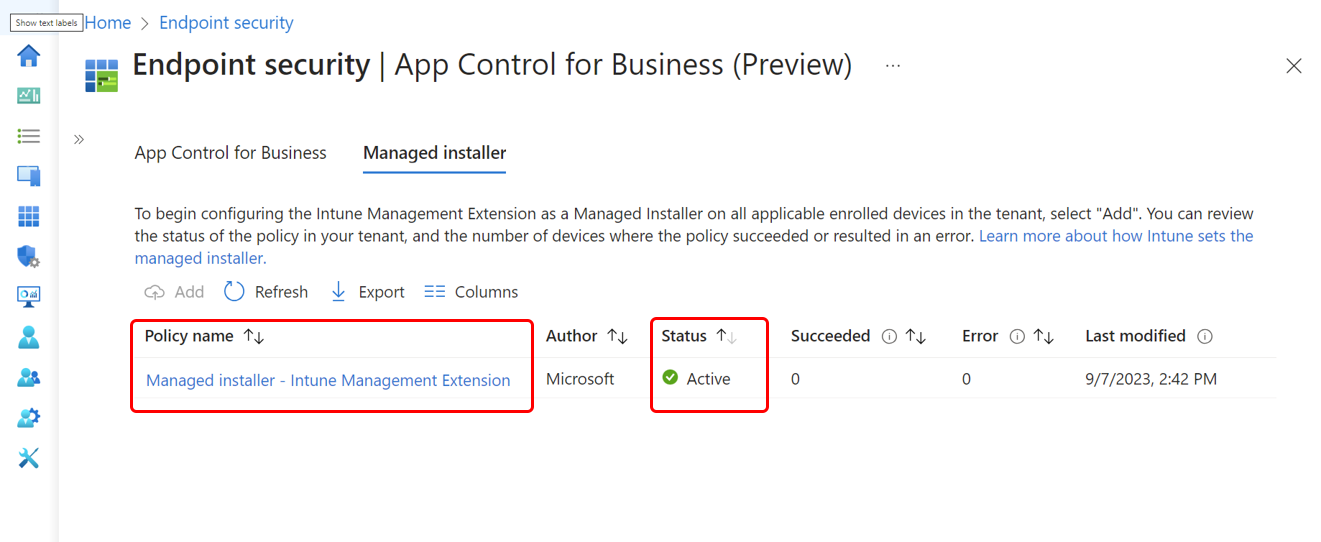The image size is (1321, 542).
Task: Open Managed installer - Intune Management Extension policy
Action: pyautogui.click(x=328, y=380)
